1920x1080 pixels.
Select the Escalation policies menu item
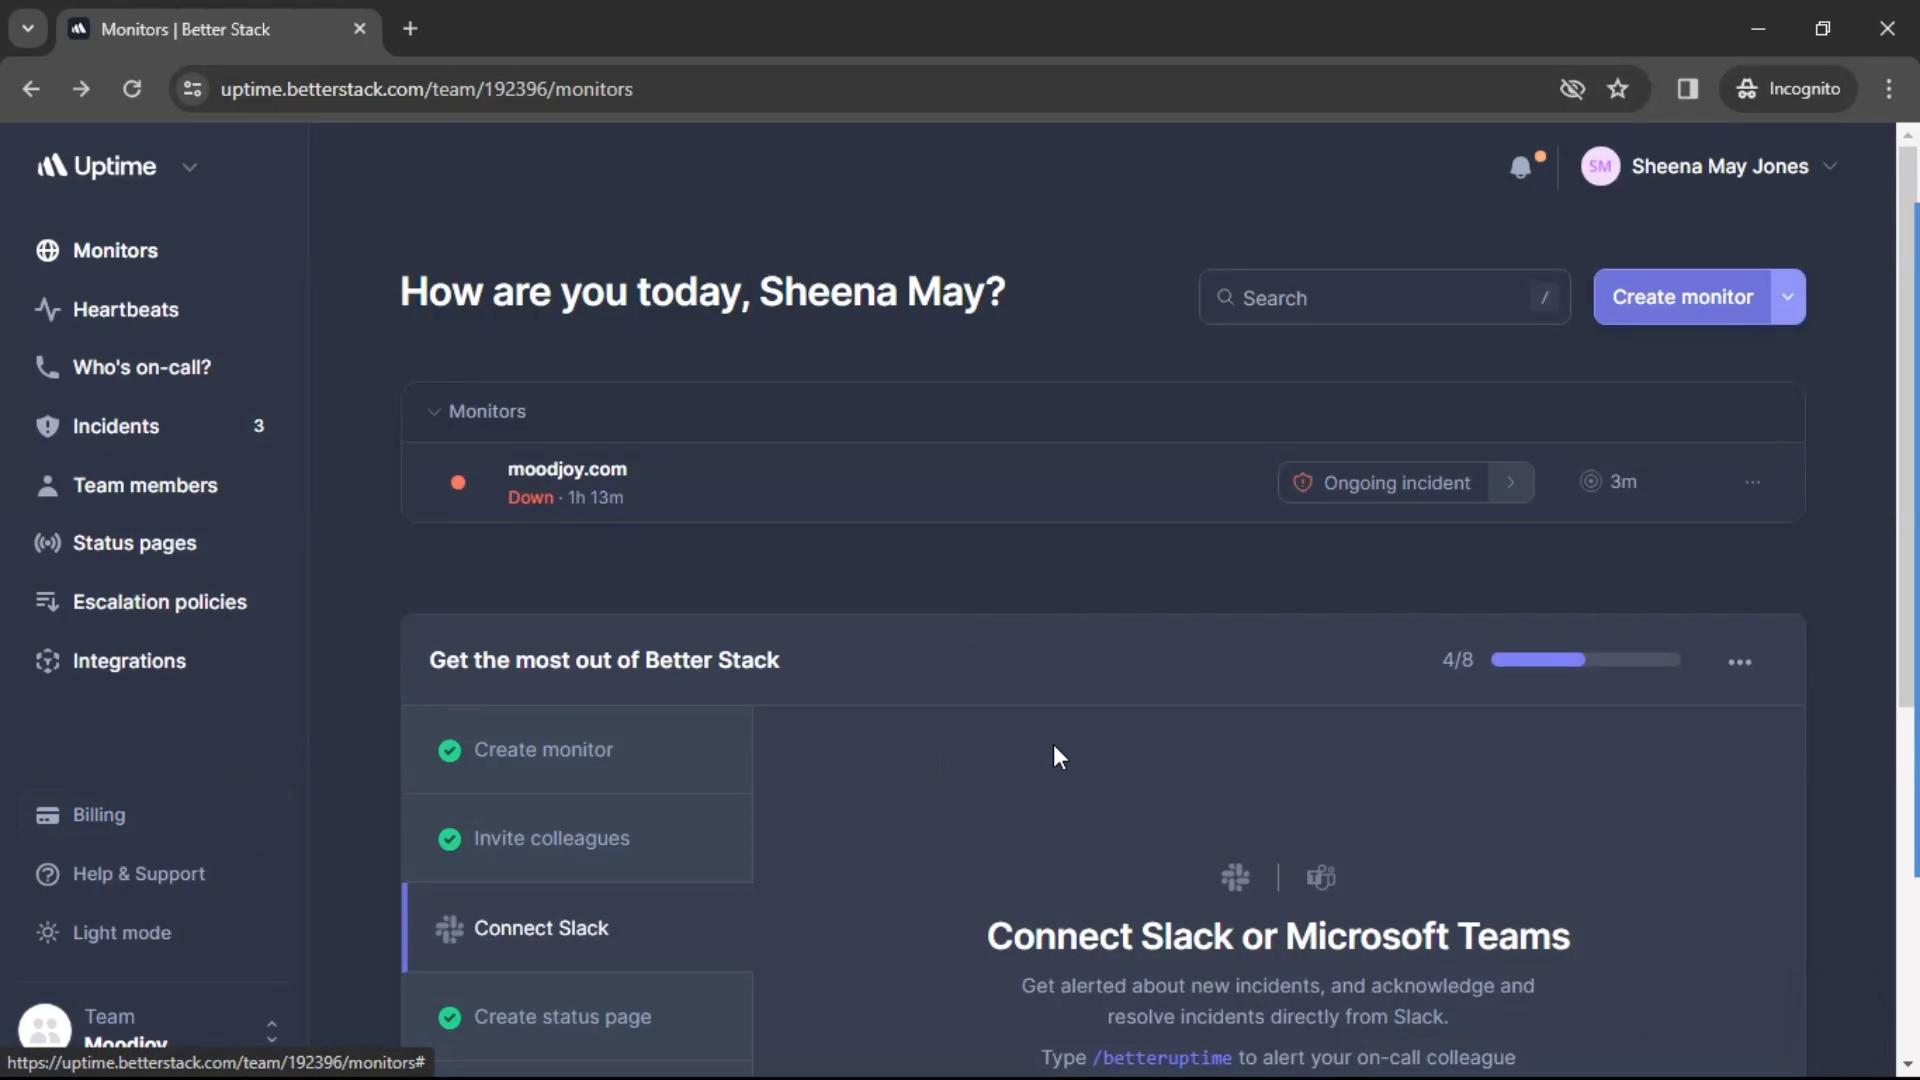(160, 603)
